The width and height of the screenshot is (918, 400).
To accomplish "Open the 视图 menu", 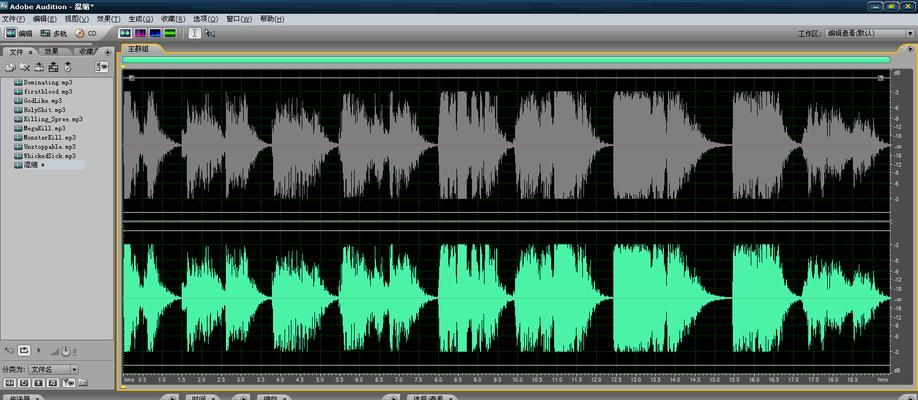I will pos(76,19).
